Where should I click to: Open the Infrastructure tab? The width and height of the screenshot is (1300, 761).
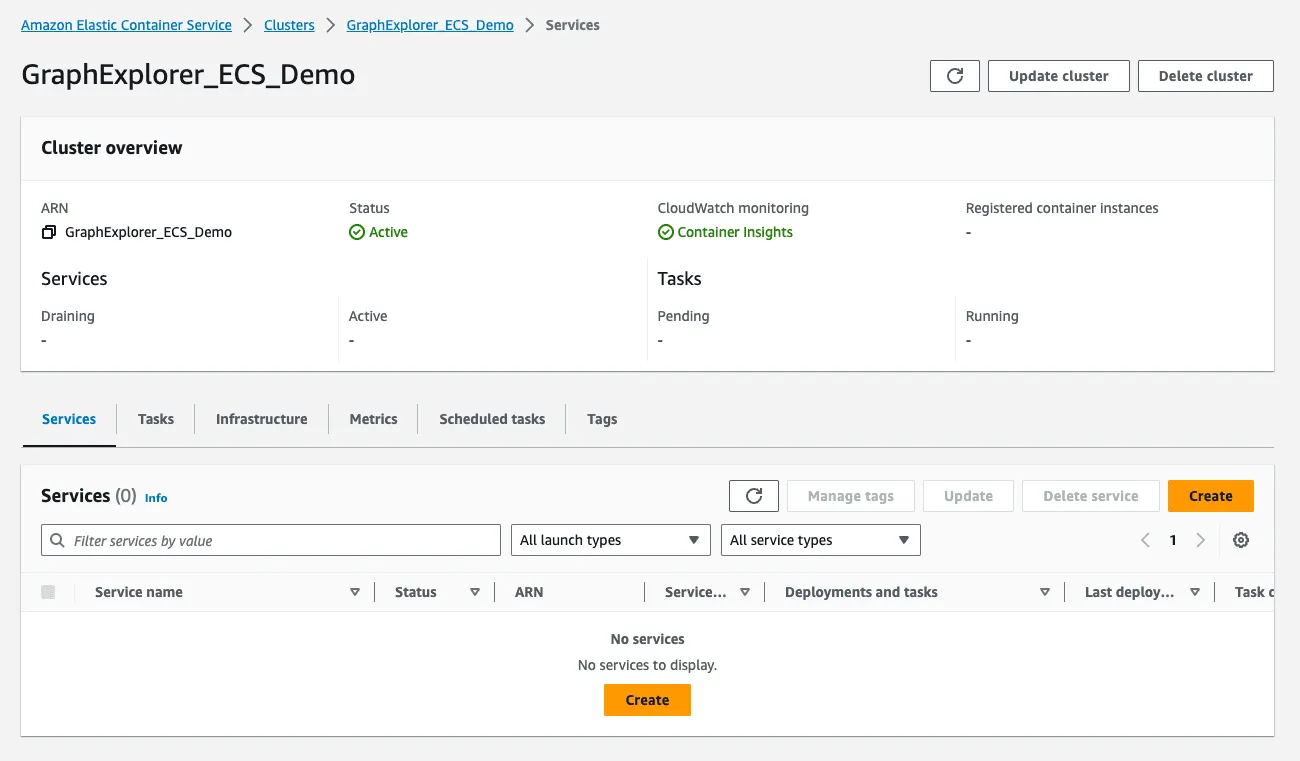[262, 419]
